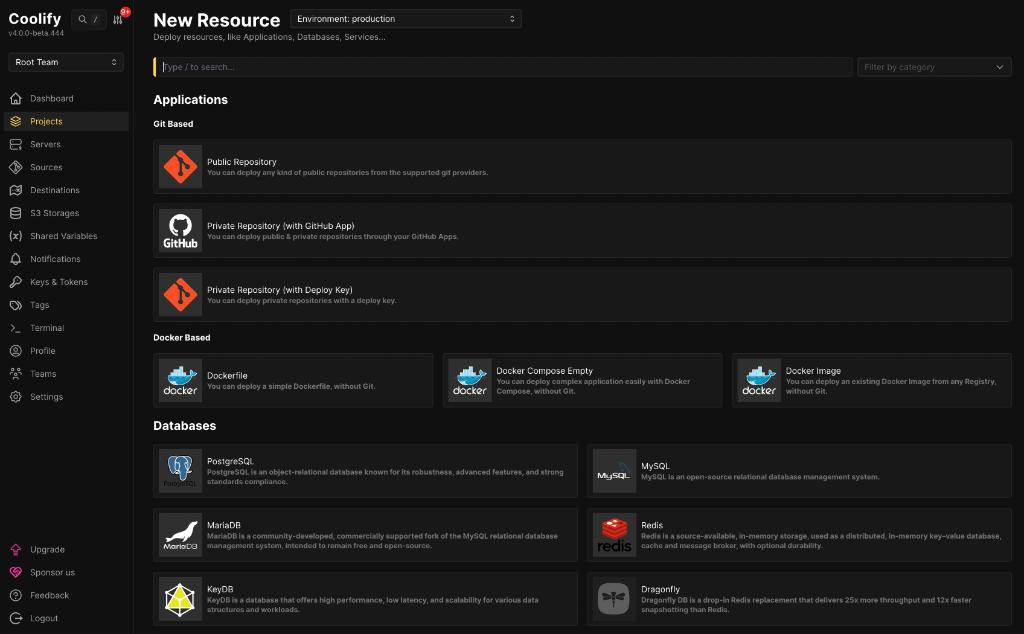The image size is (1024, 634).
Task: Open the search using the magnifier icon beside Coolify
Action: [x=82, y=18]
